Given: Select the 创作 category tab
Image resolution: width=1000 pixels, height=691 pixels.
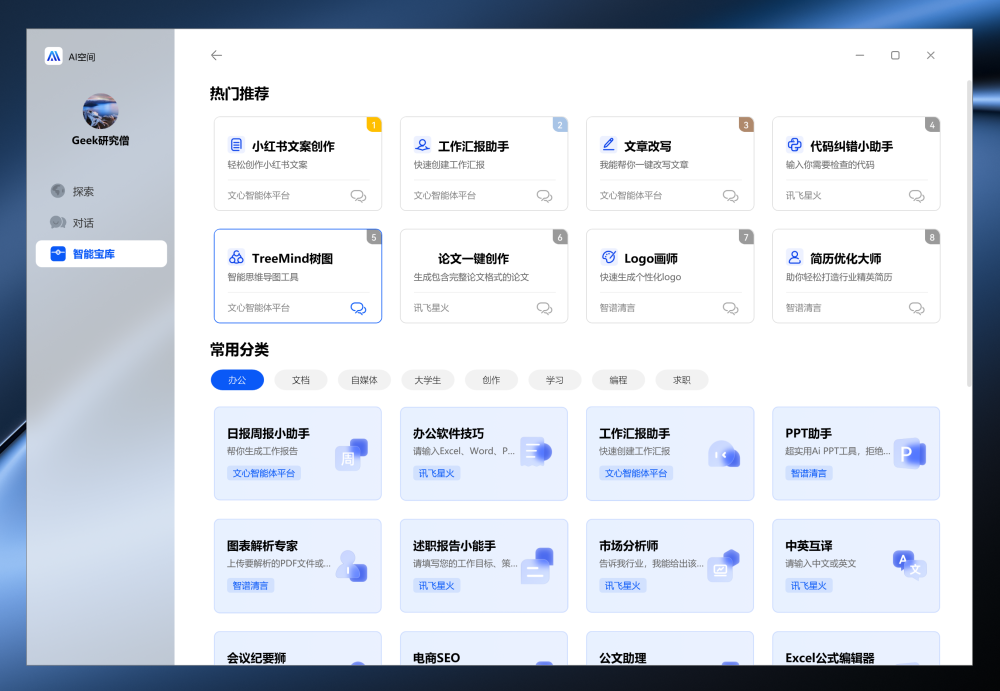Looking at the screenshot, I should [491, 380].
